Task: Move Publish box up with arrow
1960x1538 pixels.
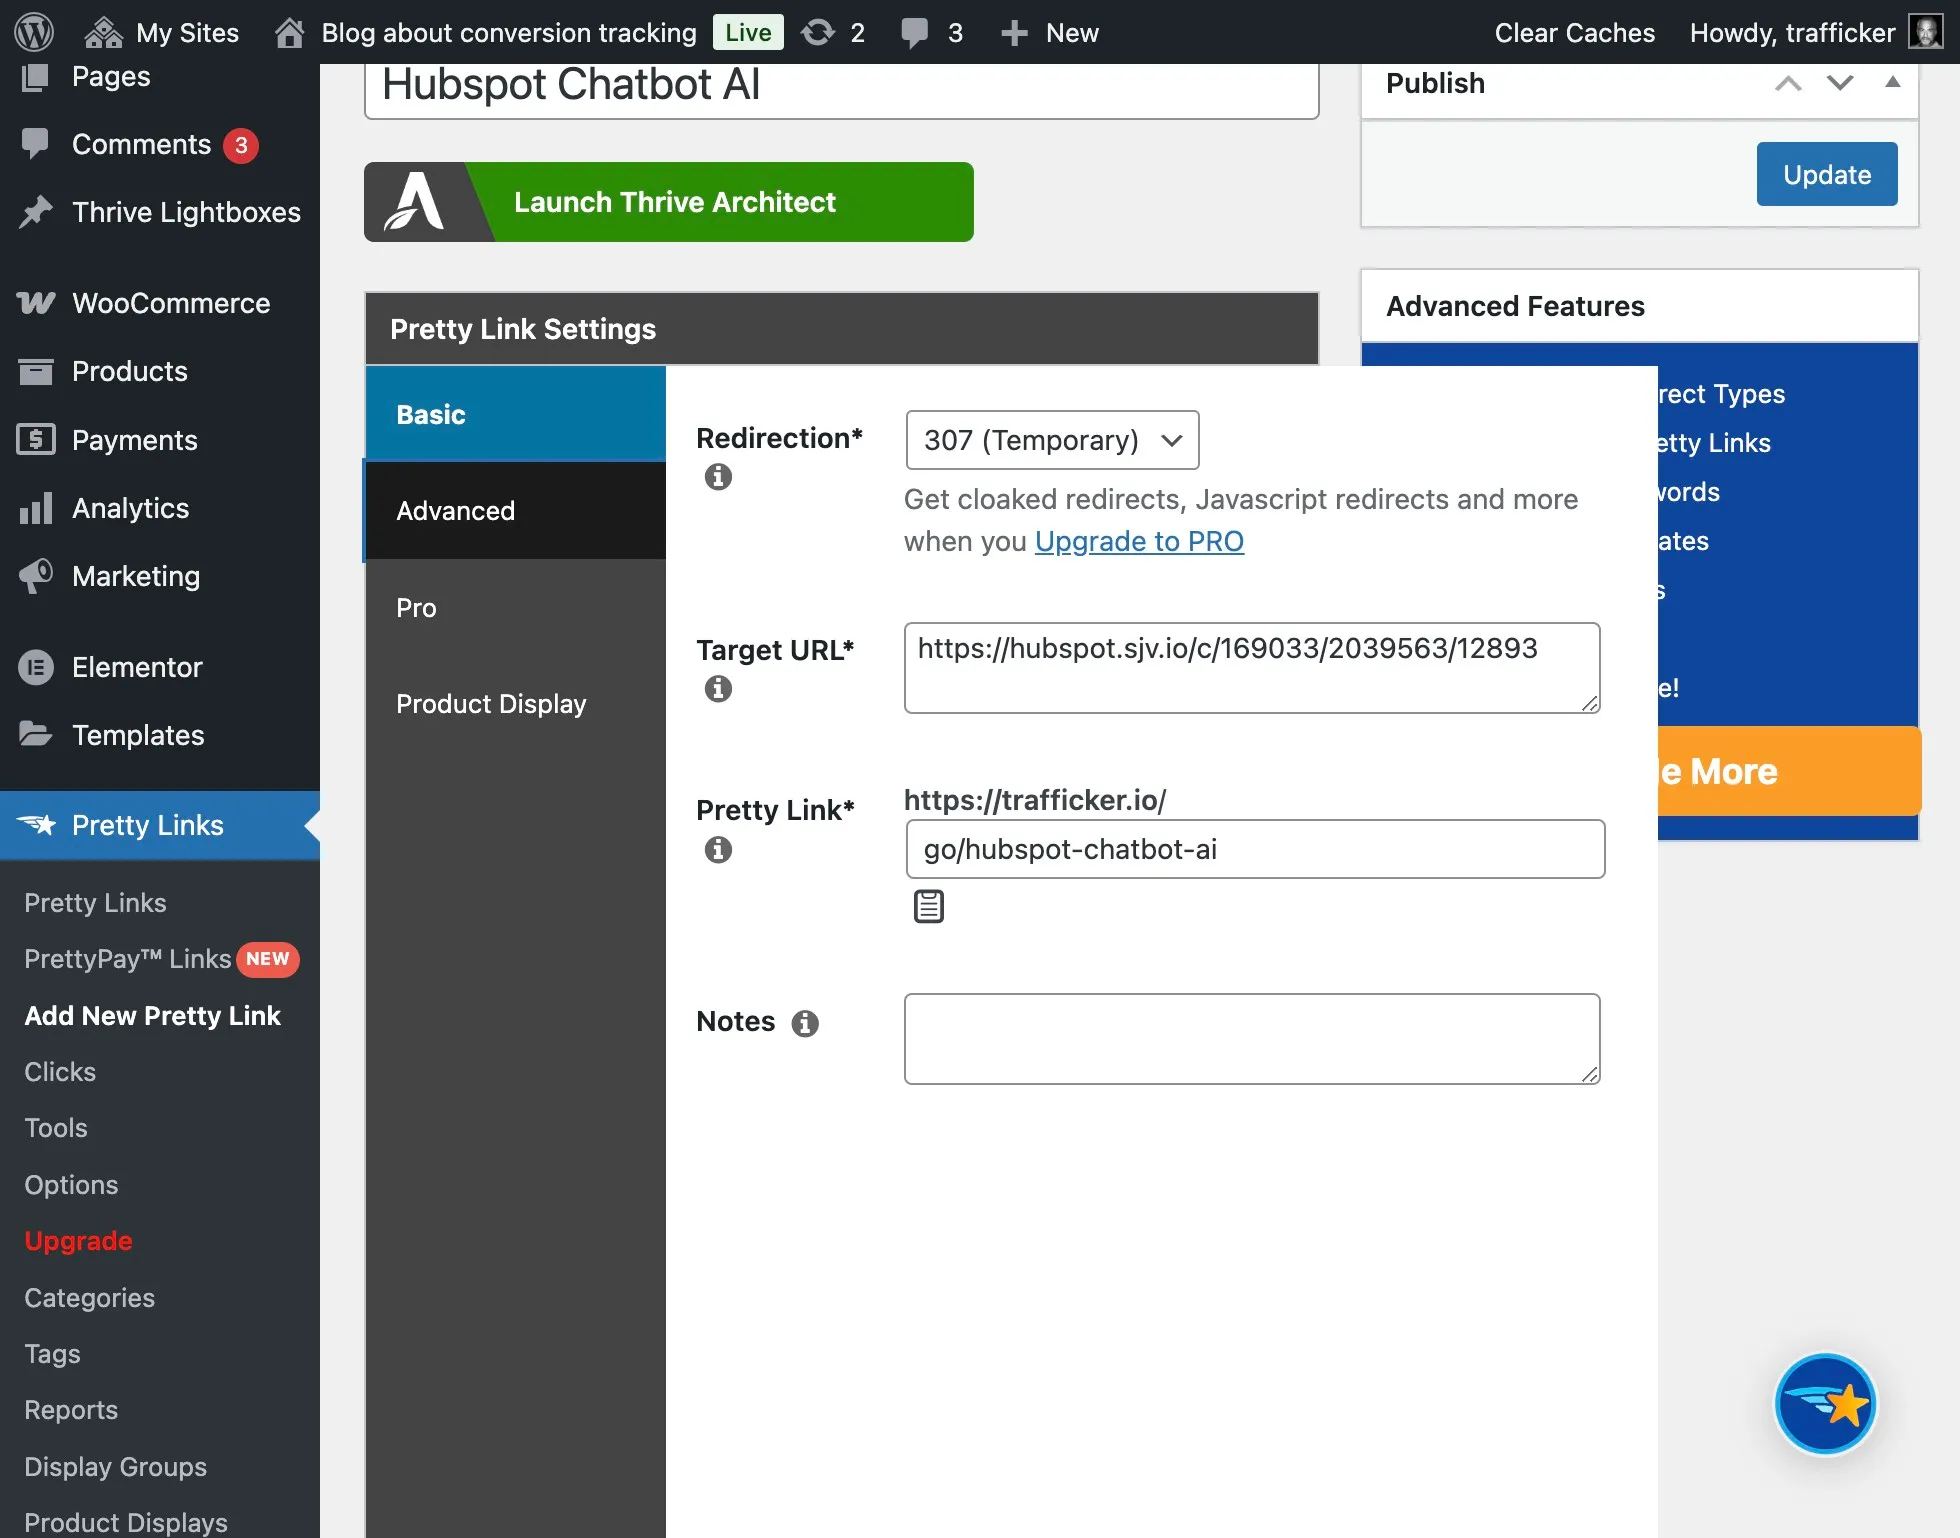Action: [1788, 83]
